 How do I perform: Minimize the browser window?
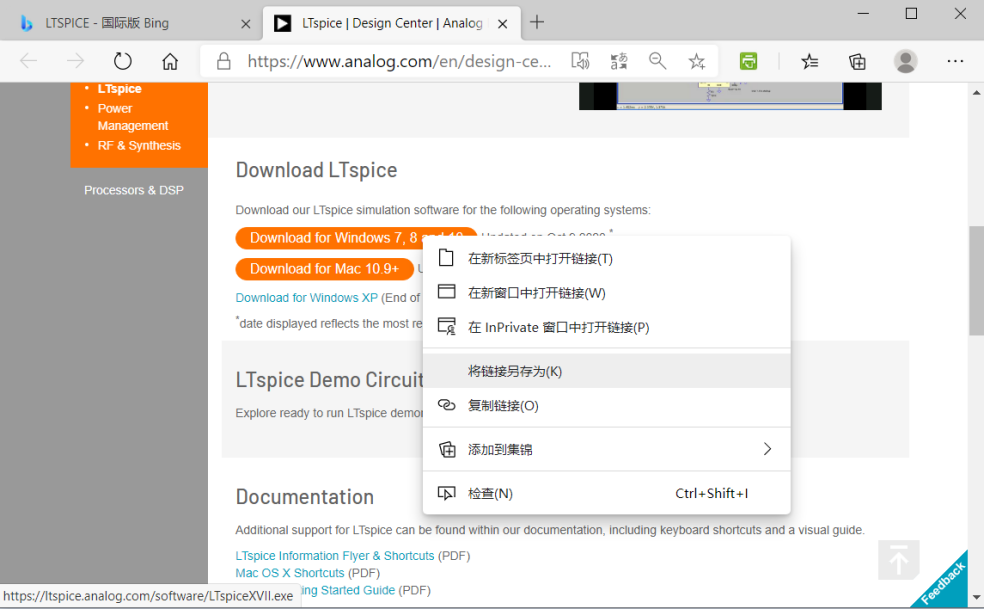[x=863, y=14]
